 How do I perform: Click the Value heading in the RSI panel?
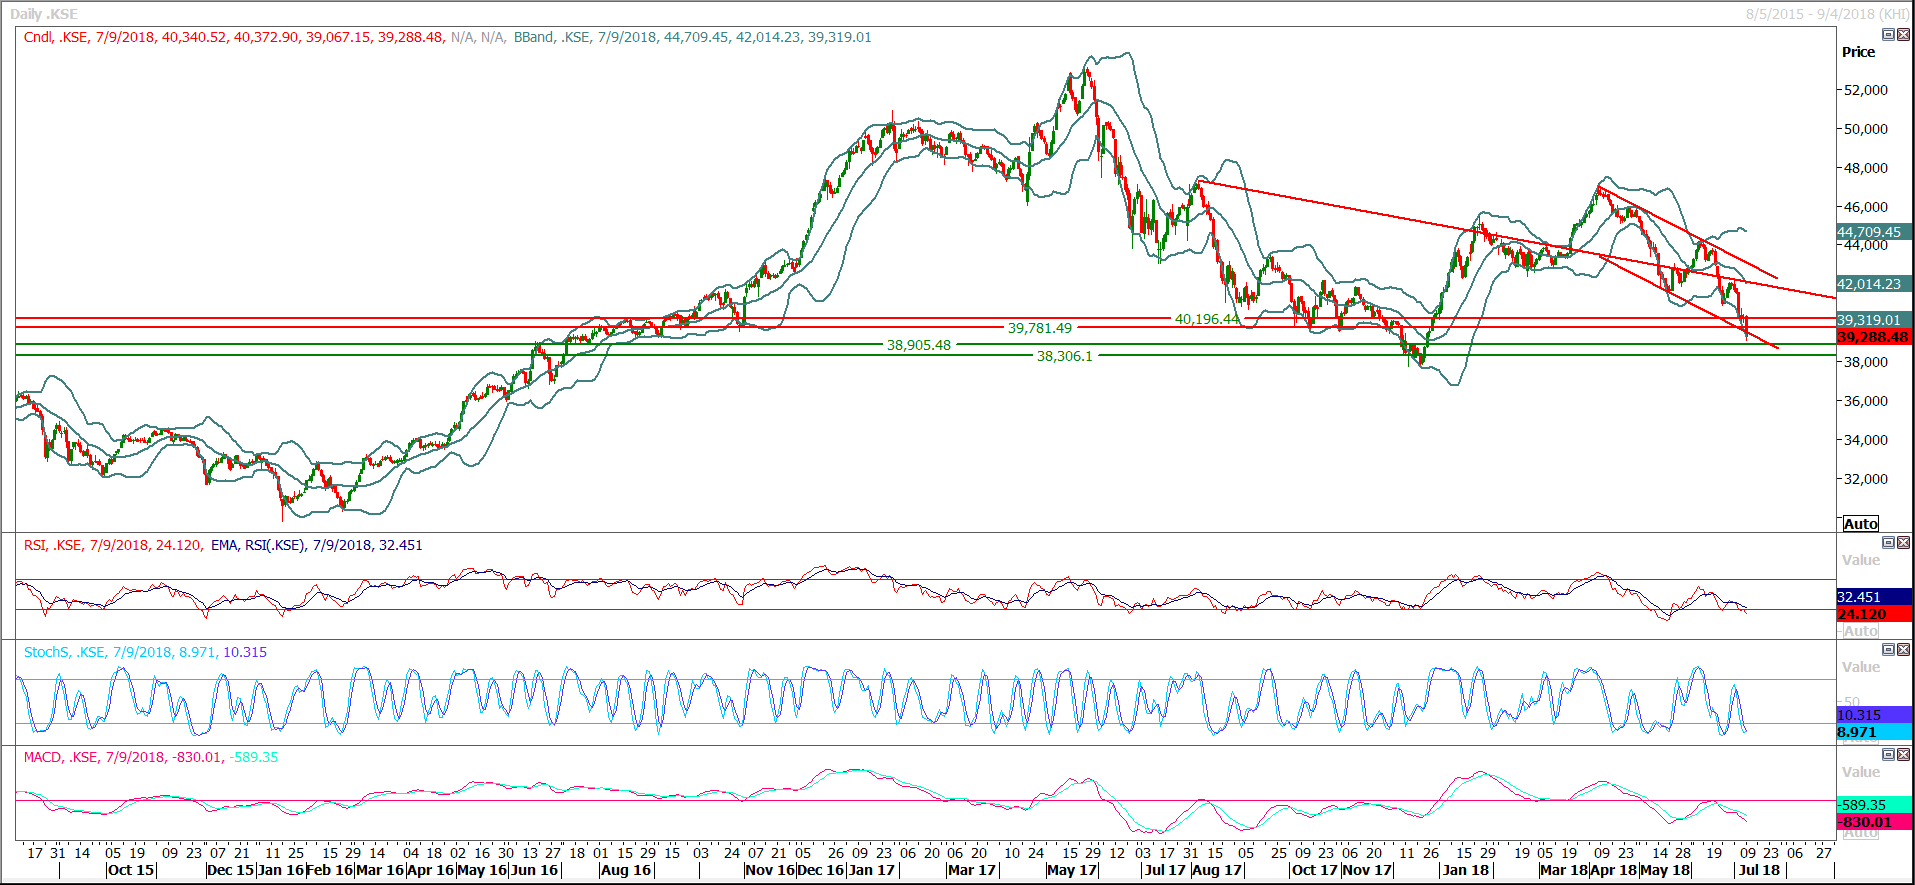[x=1861, y=560]
